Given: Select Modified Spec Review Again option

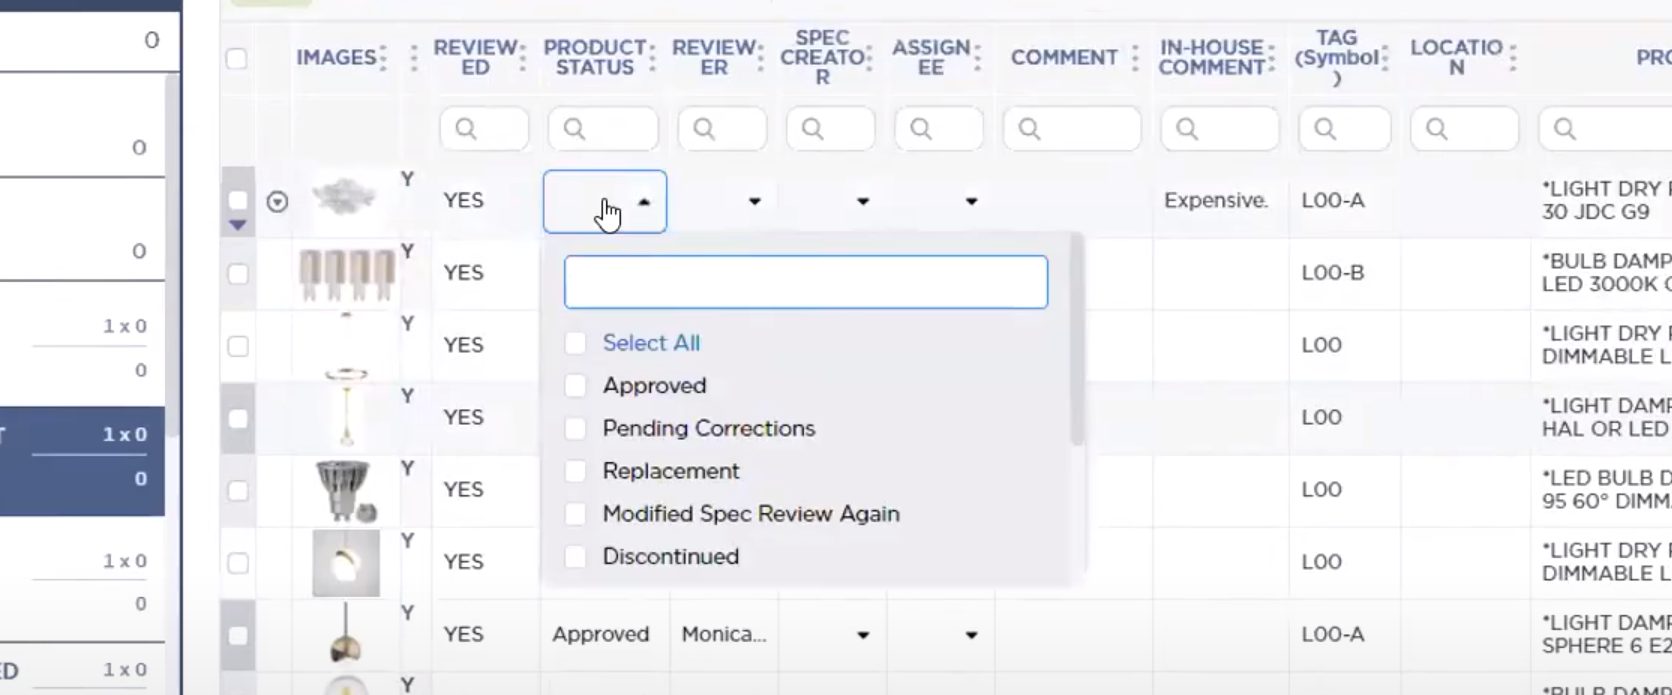Looking at the screenshot, I should click(750, 514).
